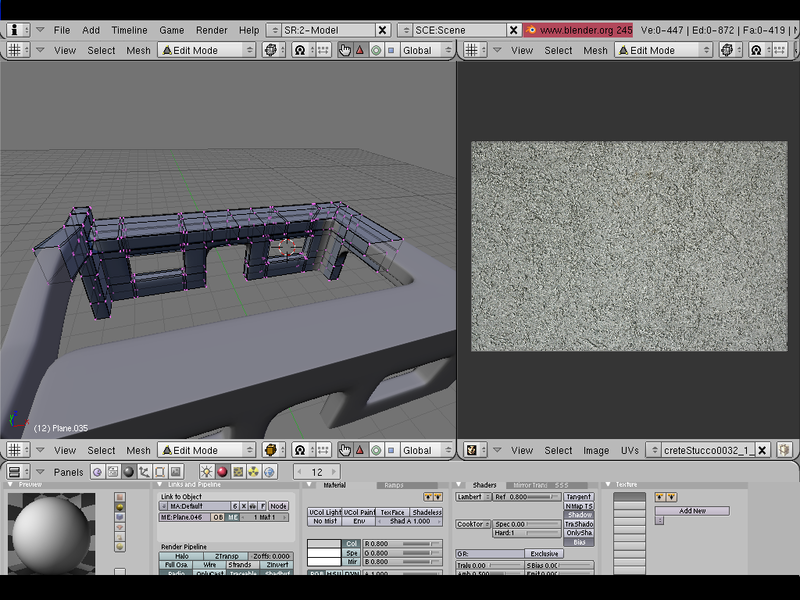Enable the Shadeless material option

[427, 512]
